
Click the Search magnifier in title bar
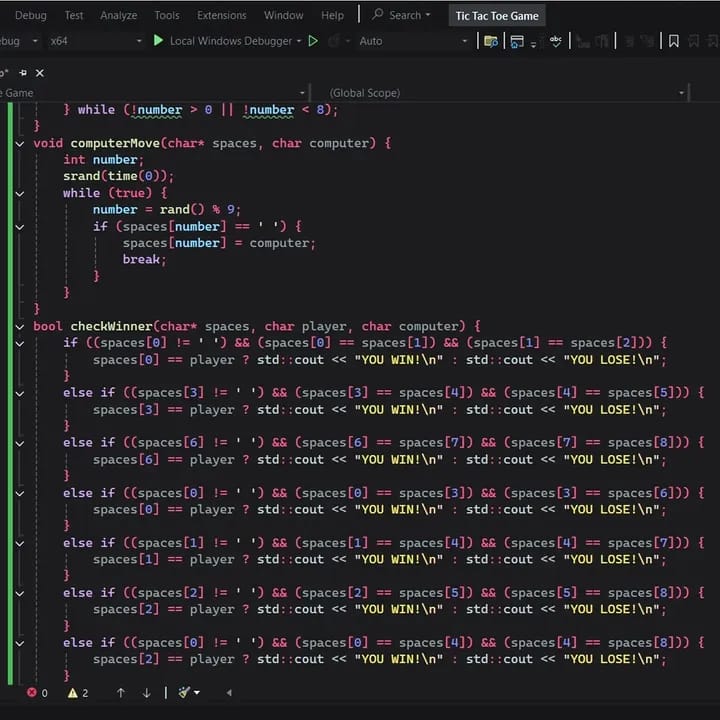pos(377,14)
